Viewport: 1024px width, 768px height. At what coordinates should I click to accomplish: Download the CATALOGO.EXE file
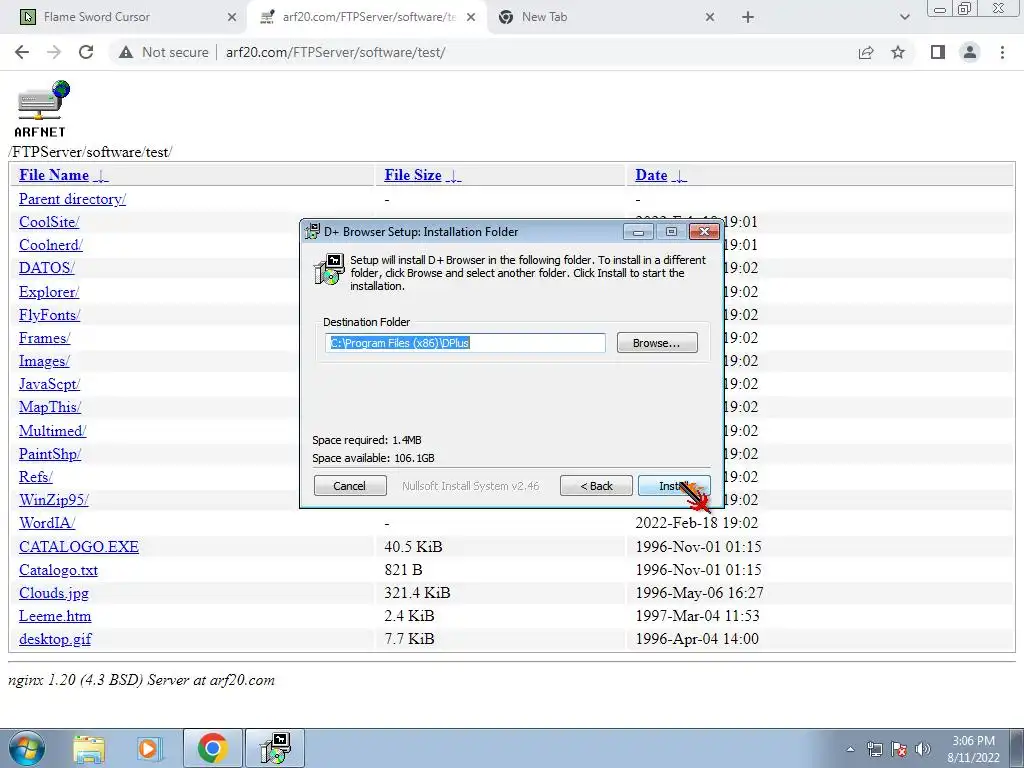pos(79,547)
